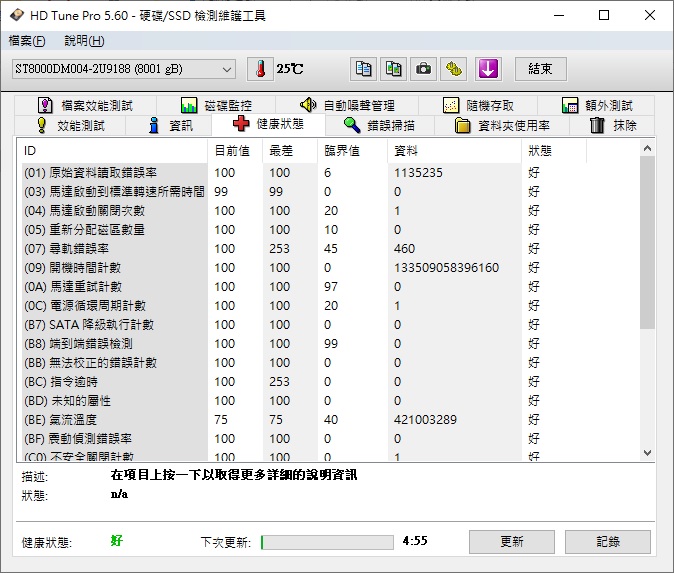Click the 臨界值 column header
Viewport: 674px width, 573px height.
[x=352, y=151]
